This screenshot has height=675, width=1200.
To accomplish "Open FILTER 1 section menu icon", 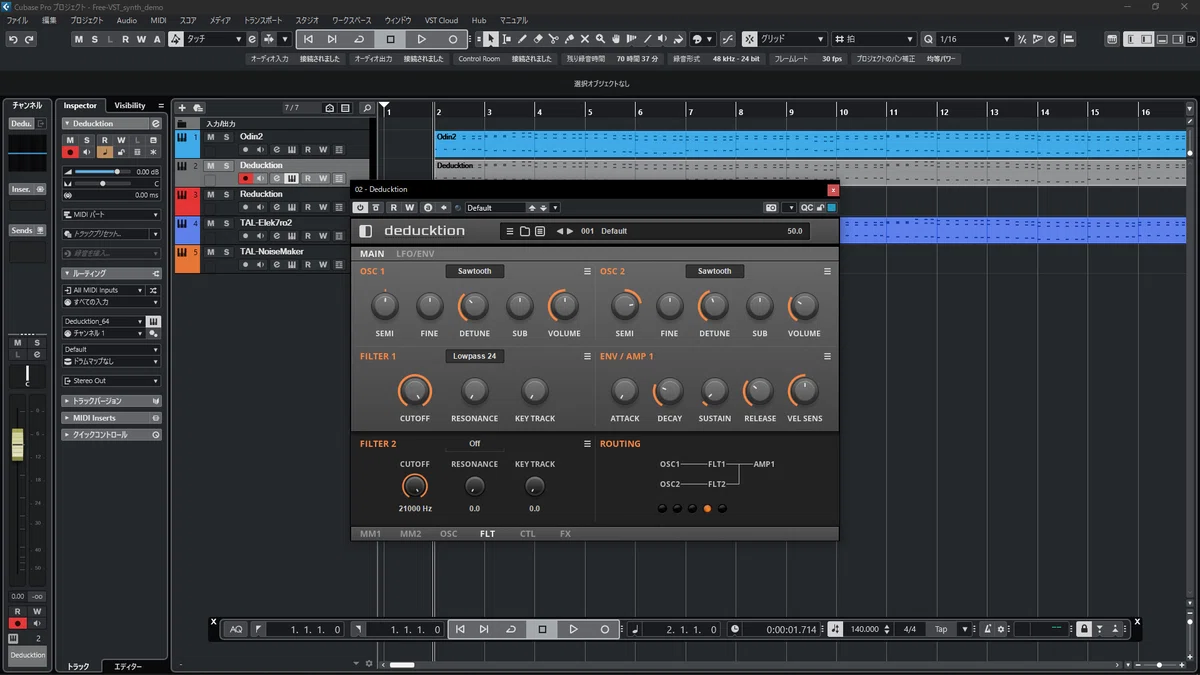I will (588, 356).
